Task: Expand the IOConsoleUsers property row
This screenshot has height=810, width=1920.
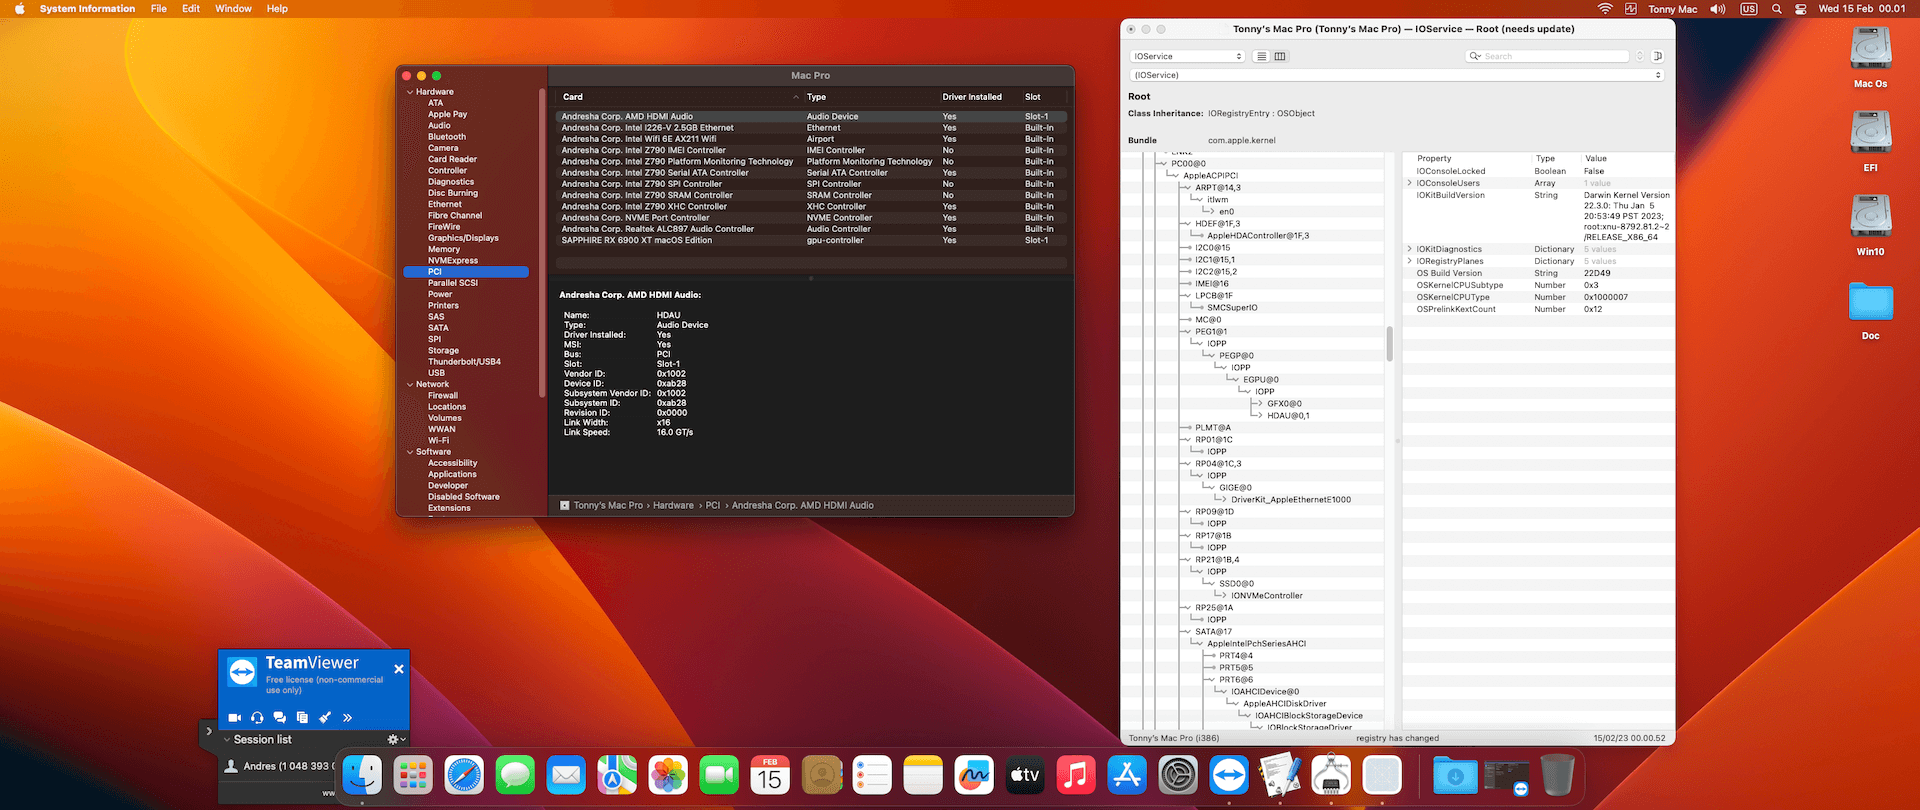Action: 1410,183
